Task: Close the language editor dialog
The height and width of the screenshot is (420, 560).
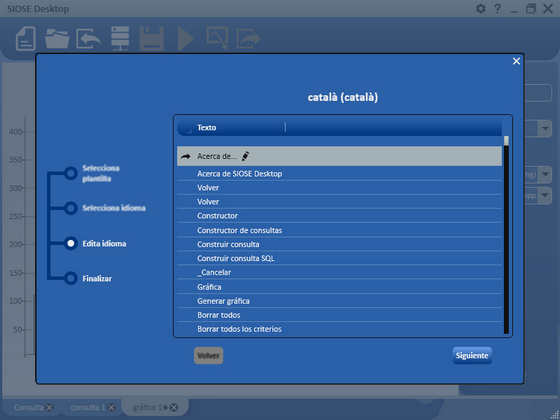Action: coord(516,61)
